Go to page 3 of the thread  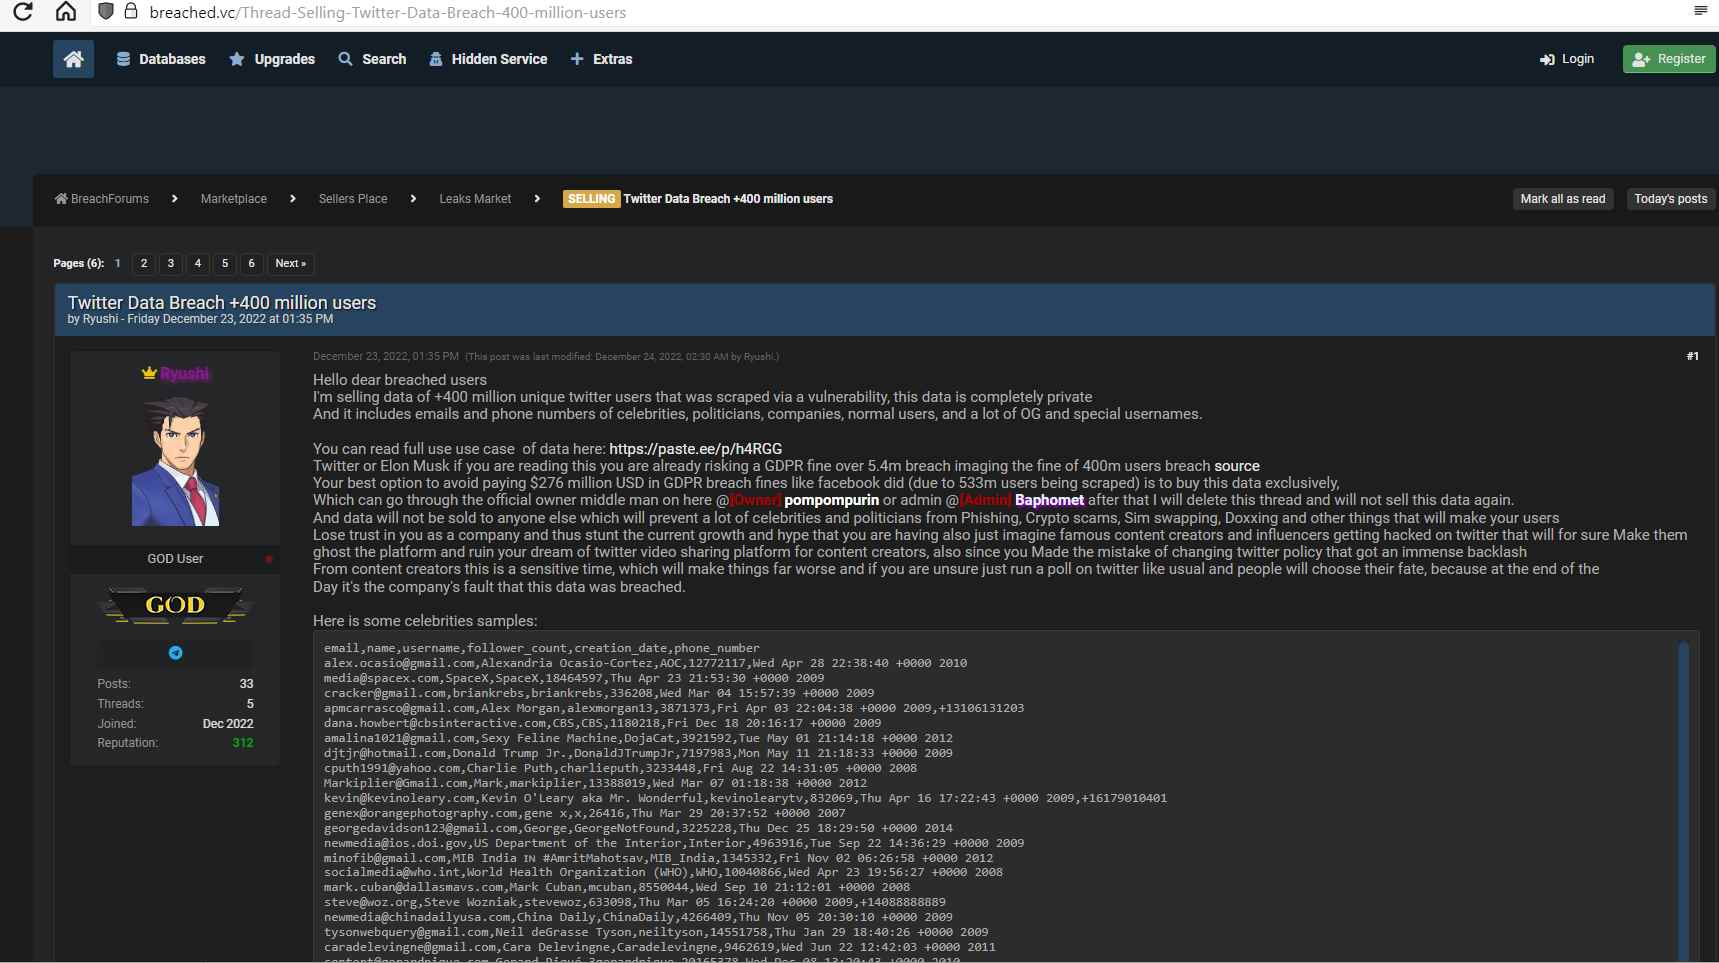[171, 263]
